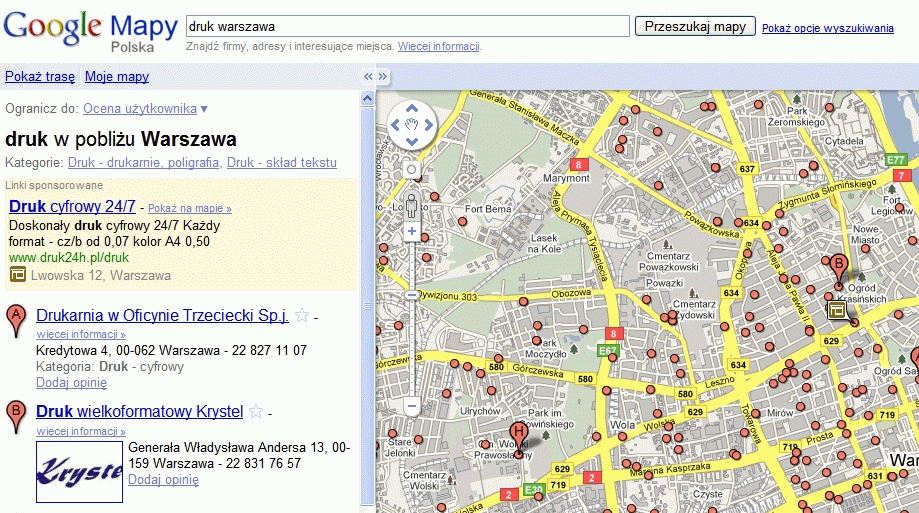This screenshot has height=513, width=919.
Task: Open the Więcej informacji link
Action: point(438,46)
